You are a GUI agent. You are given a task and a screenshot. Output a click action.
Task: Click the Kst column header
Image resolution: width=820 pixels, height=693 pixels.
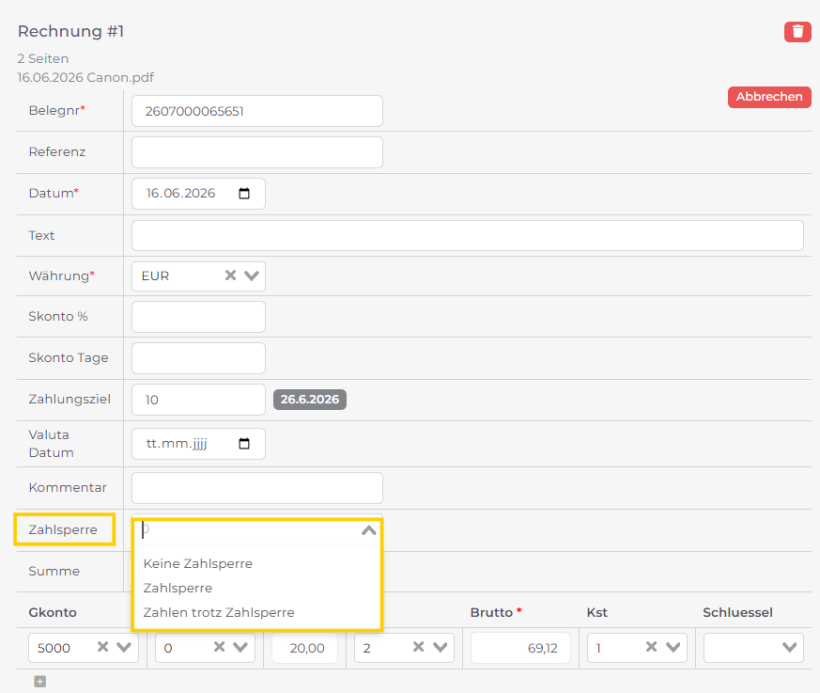(x=597, y=612)
